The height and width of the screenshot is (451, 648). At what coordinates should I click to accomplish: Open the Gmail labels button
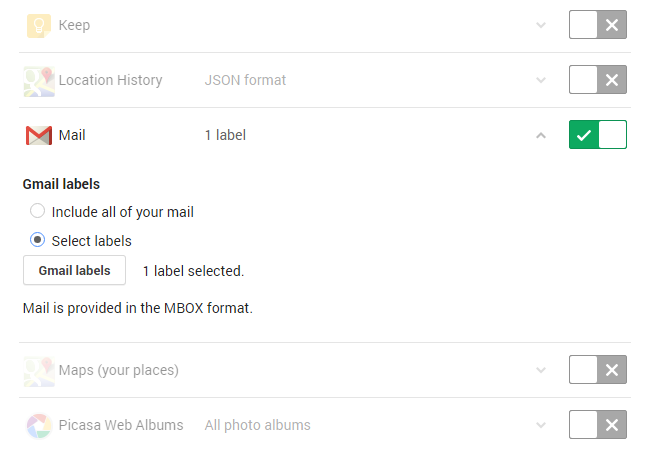74,270
